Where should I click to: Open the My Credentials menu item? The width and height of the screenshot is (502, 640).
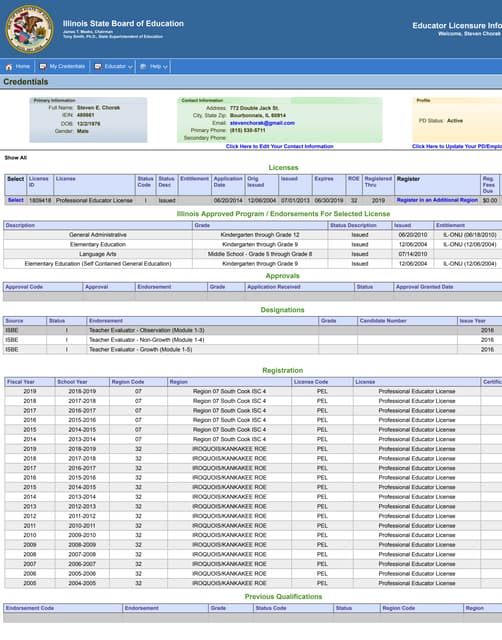pyautogui.click(x=62, y=67)
